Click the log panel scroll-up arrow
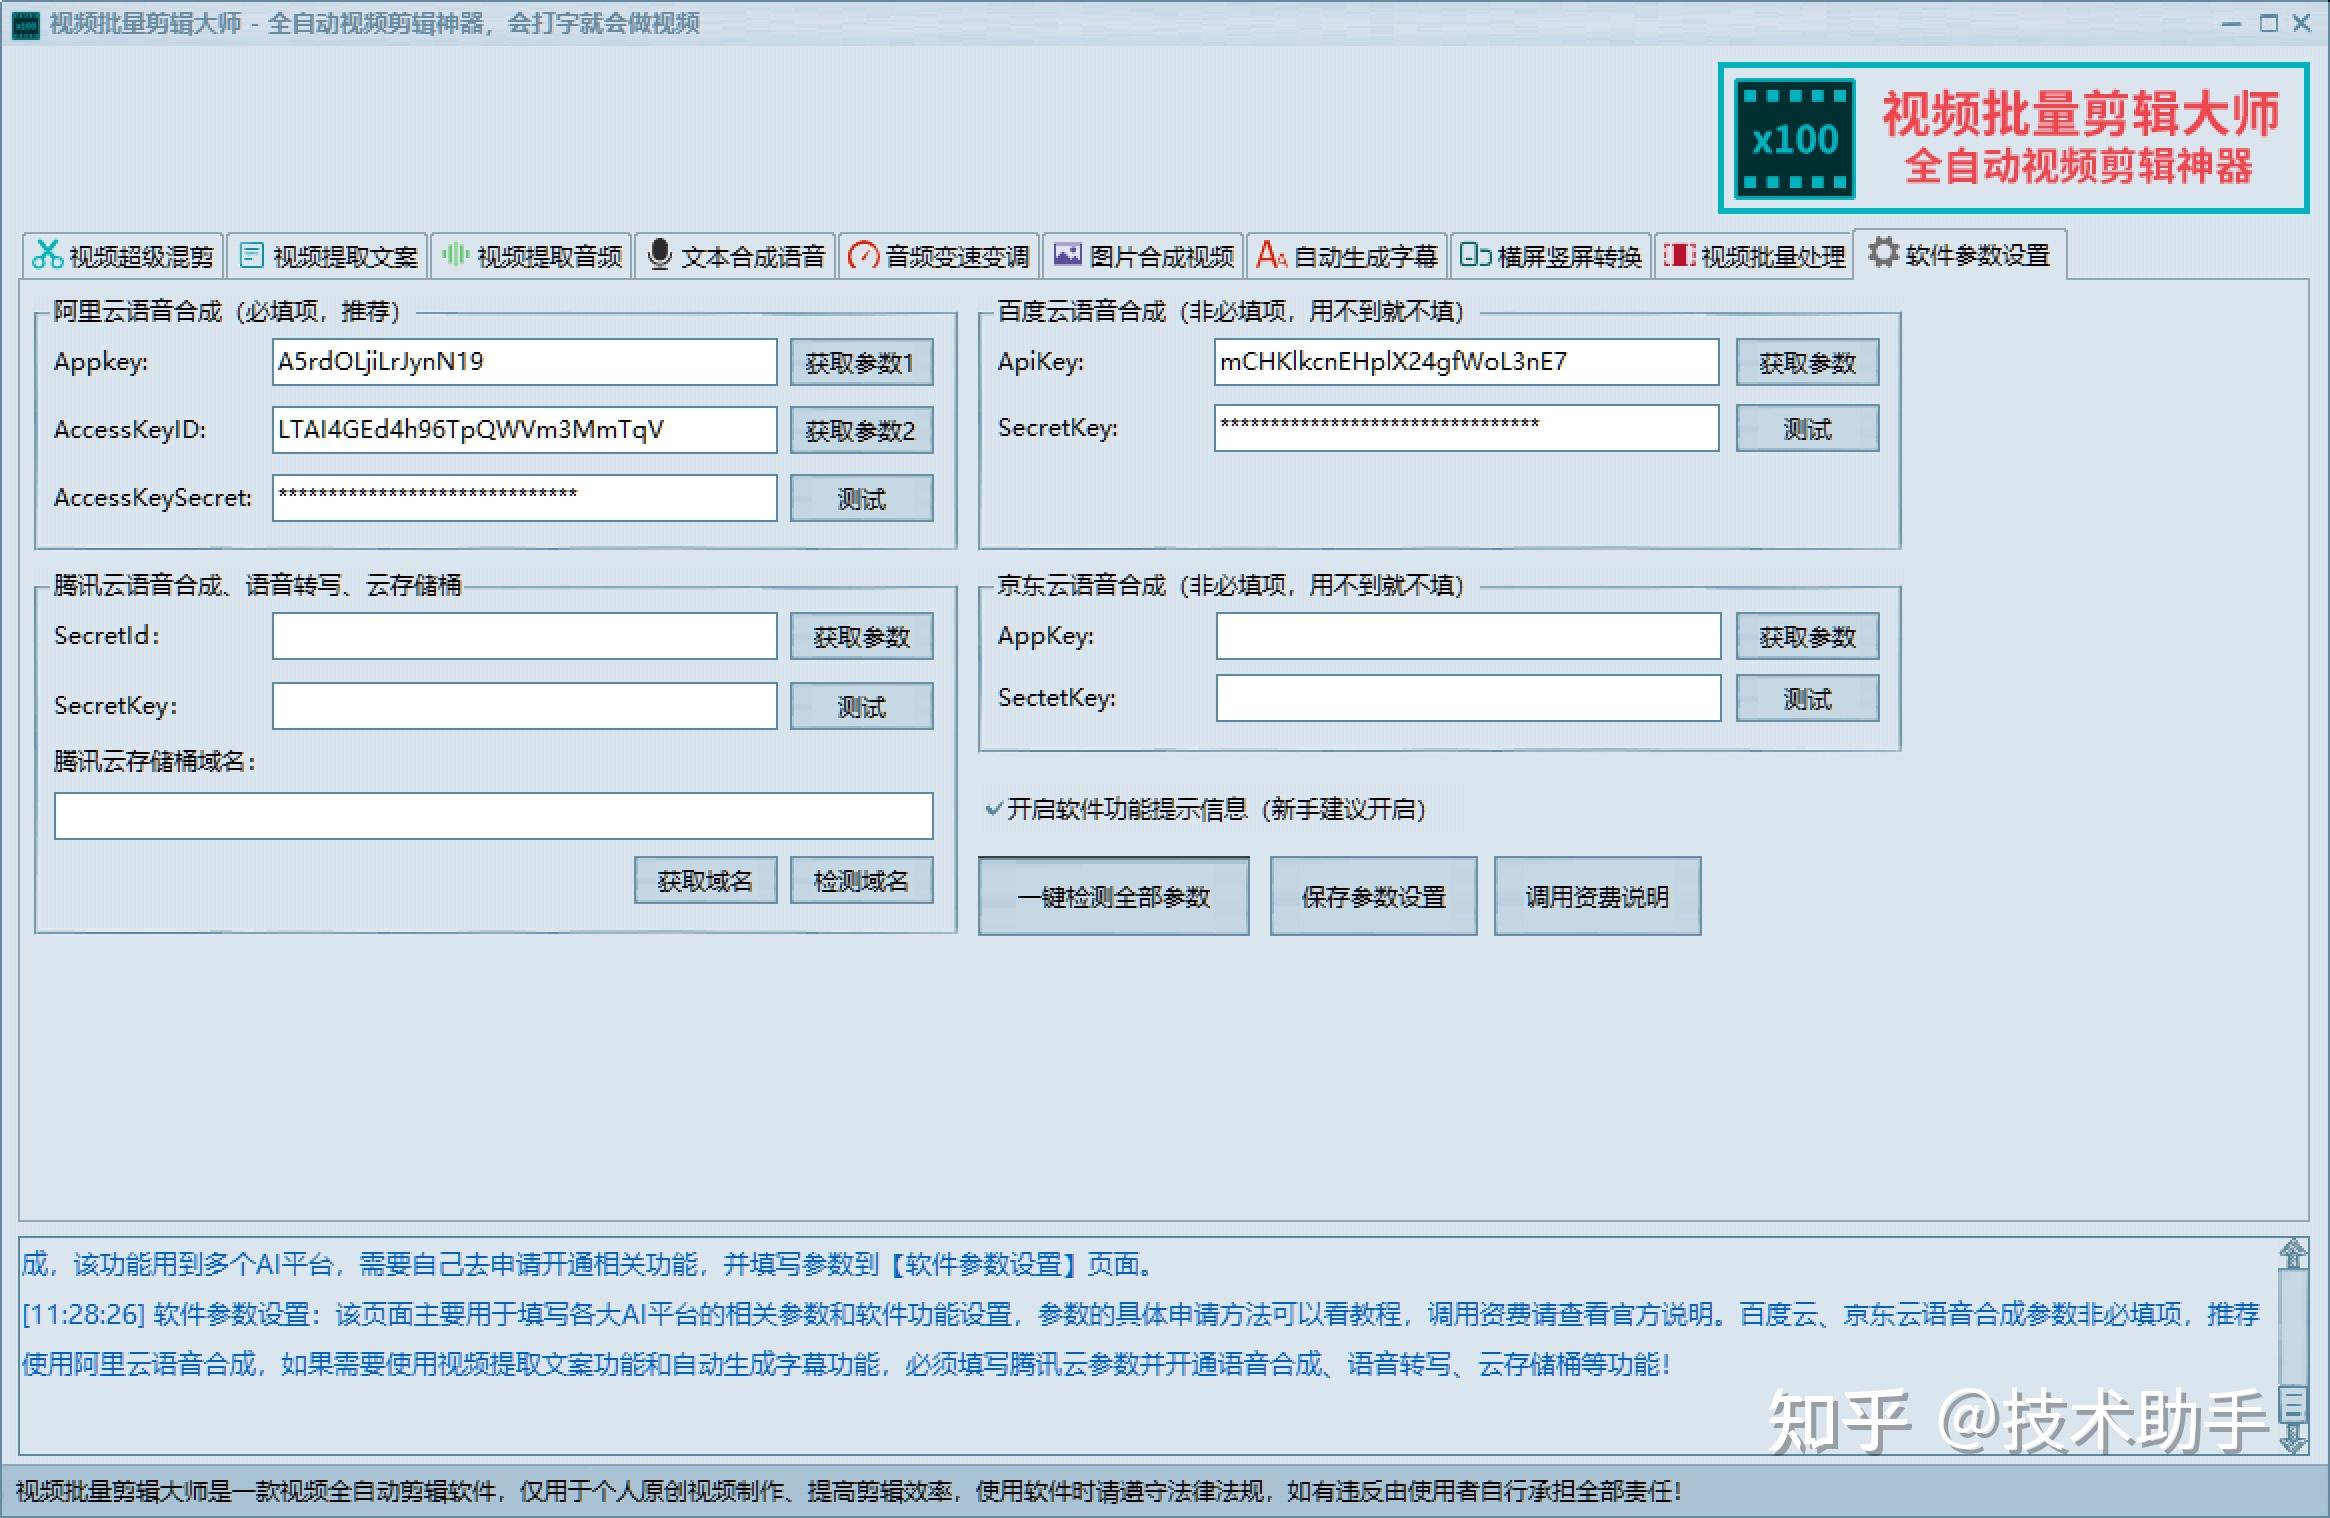Image resolution: width=2330 pixels, height=1518 pixels. (x=2293, y=1253)
